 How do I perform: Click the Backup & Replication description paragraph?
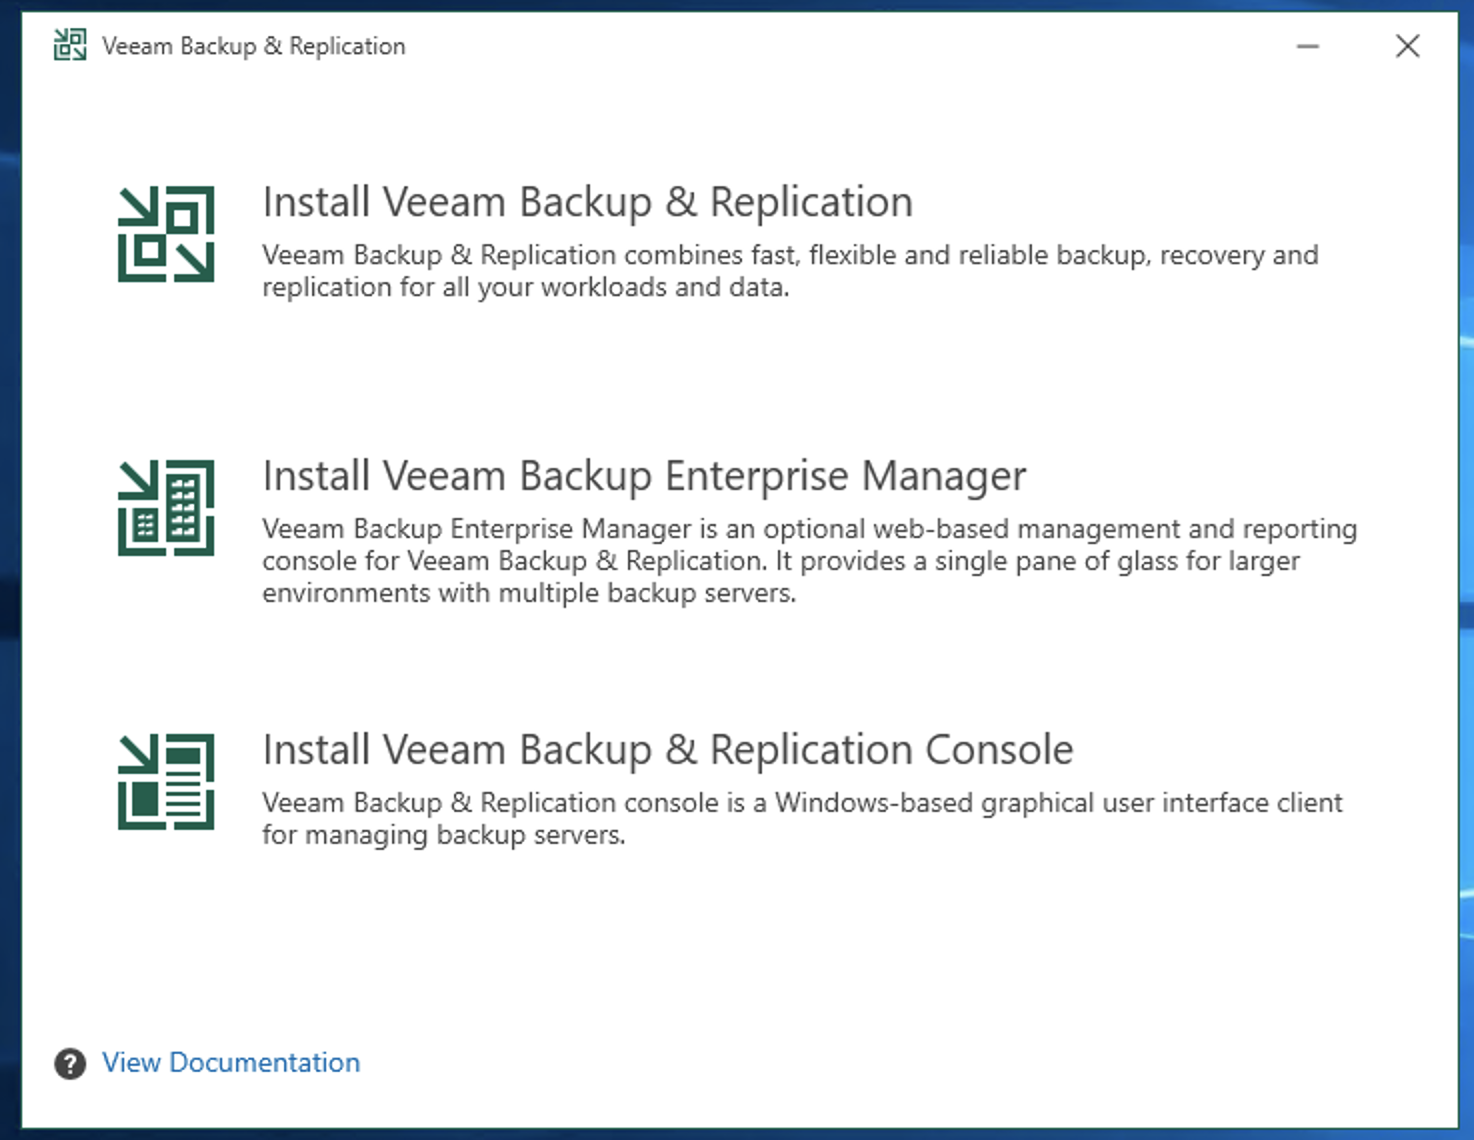tap(790, 271)
